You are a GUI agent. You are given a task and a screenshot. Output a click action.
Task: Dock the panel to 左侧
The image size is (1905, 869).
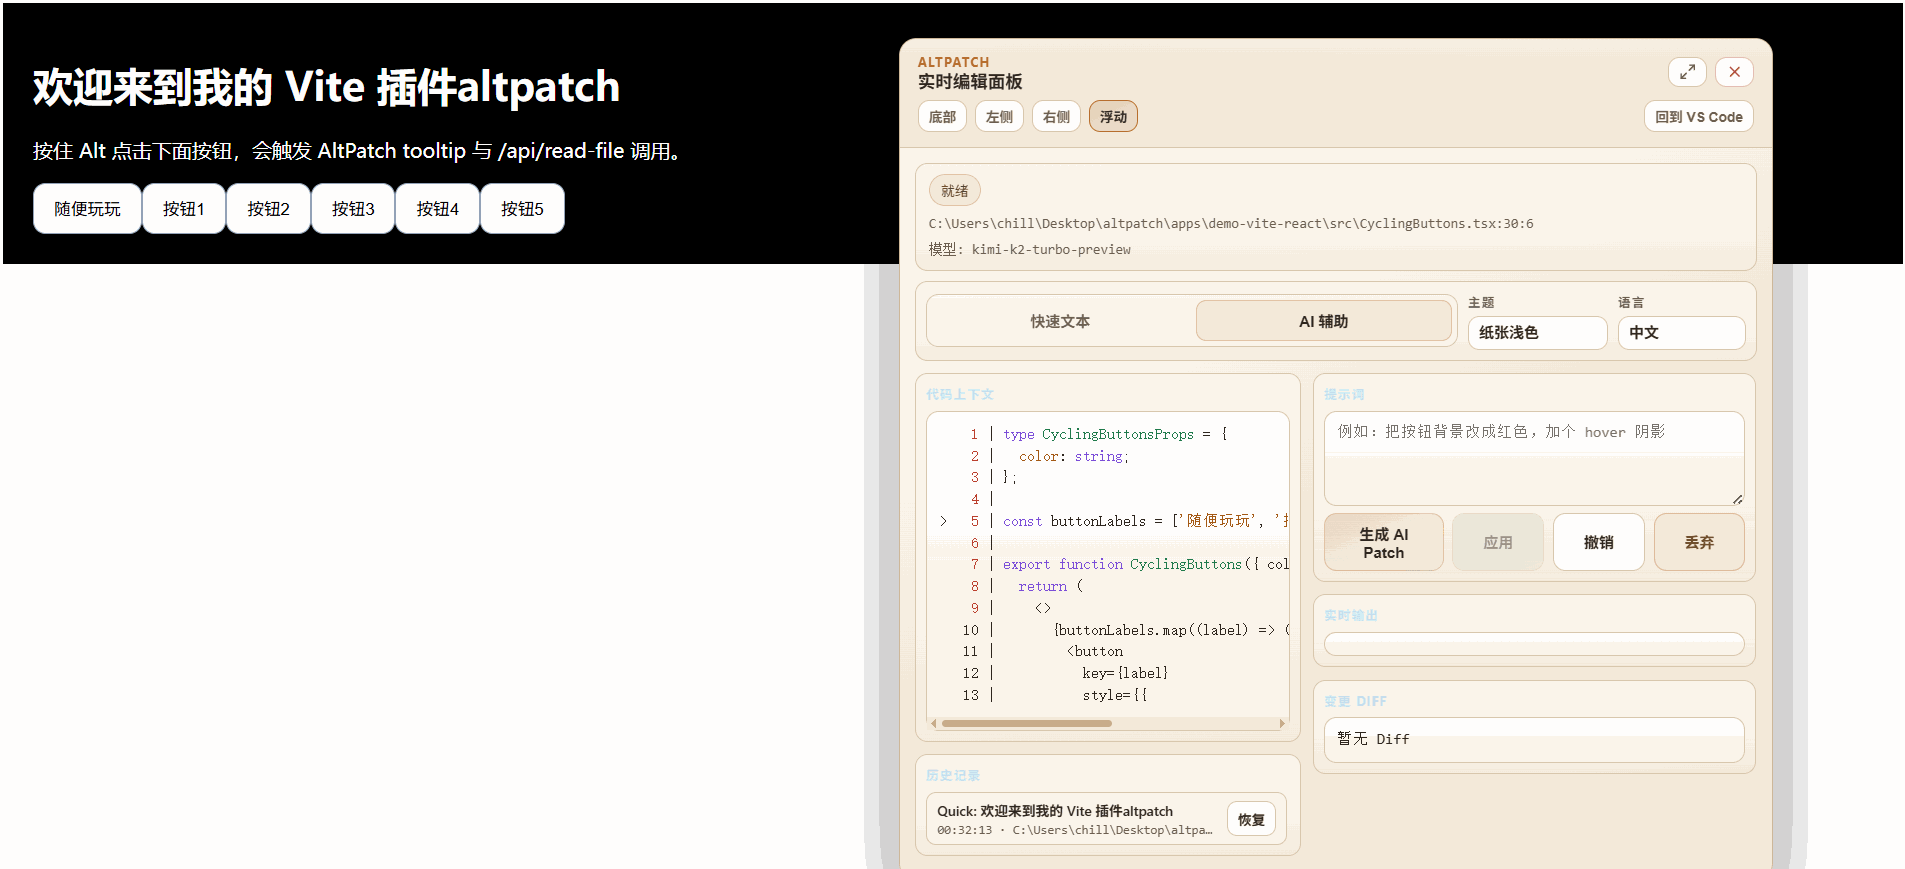coord(999,117)
